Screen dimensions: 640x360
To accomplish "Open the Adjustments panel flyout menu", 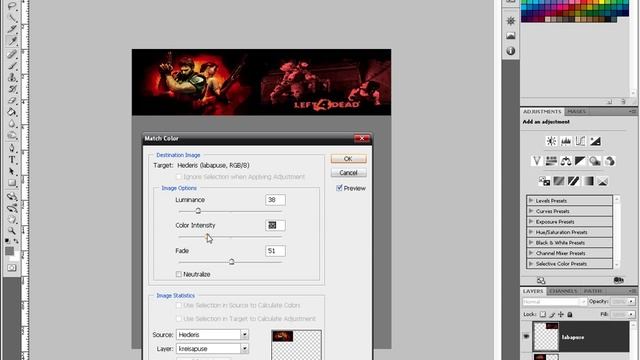I will pyautogui.click(x=633, y=111).
